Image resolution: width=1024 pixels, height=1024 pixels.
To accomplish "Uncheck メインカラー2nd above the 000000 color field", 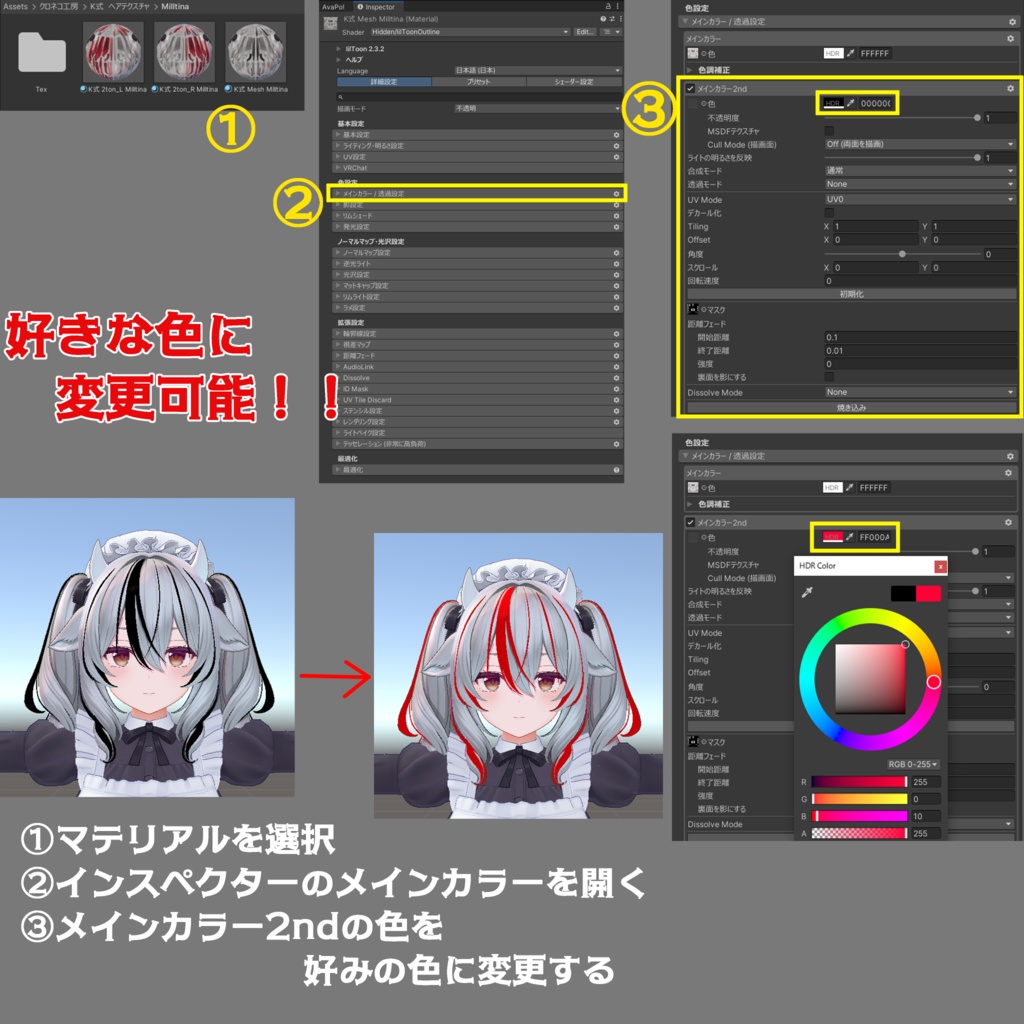I will tap(690, 89).
